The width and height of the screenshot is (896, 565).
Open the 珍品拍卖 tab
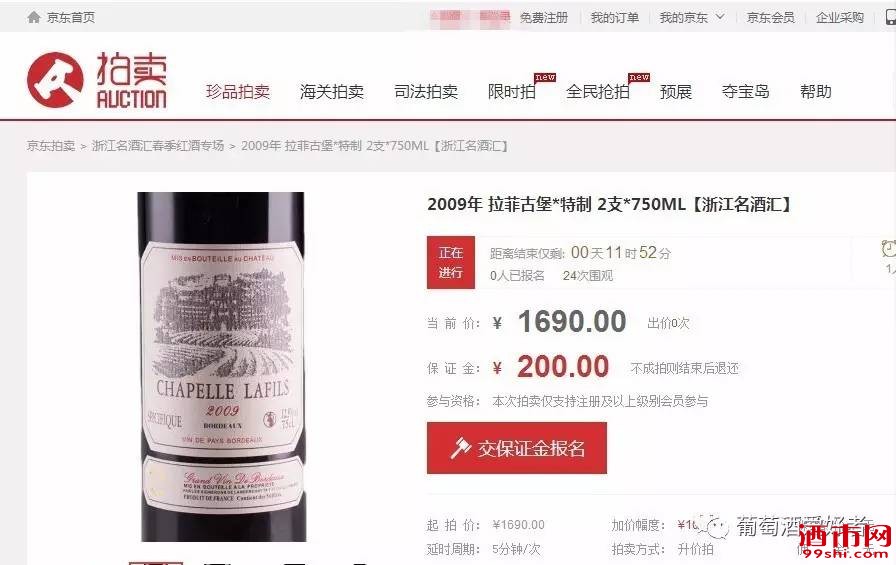[x=238, y=91]
